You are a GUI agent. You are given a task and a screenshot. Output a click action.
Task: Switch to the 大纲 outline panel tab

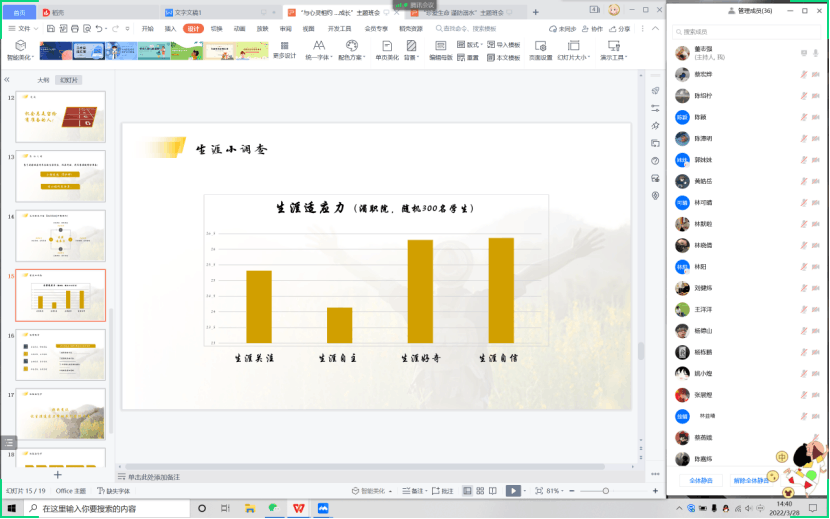click(43, 80)
